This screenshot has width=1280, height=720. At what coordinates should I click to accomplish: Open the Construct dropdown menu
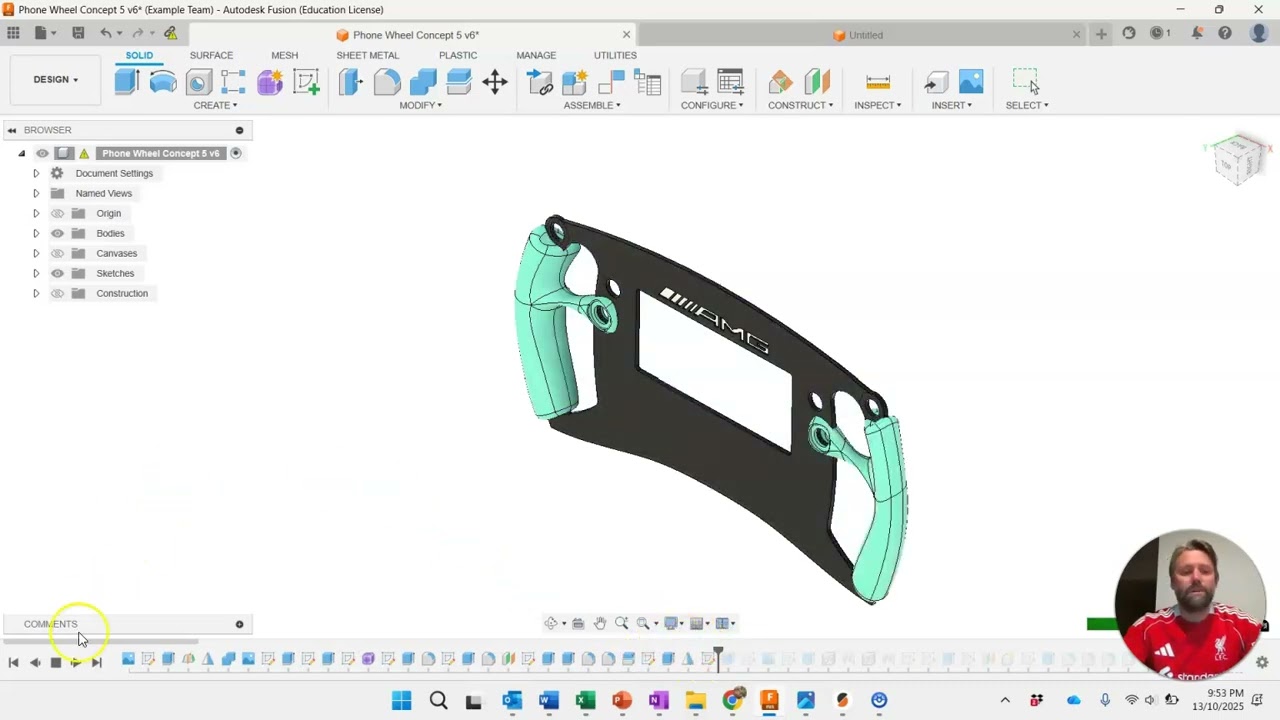[800, 105]
